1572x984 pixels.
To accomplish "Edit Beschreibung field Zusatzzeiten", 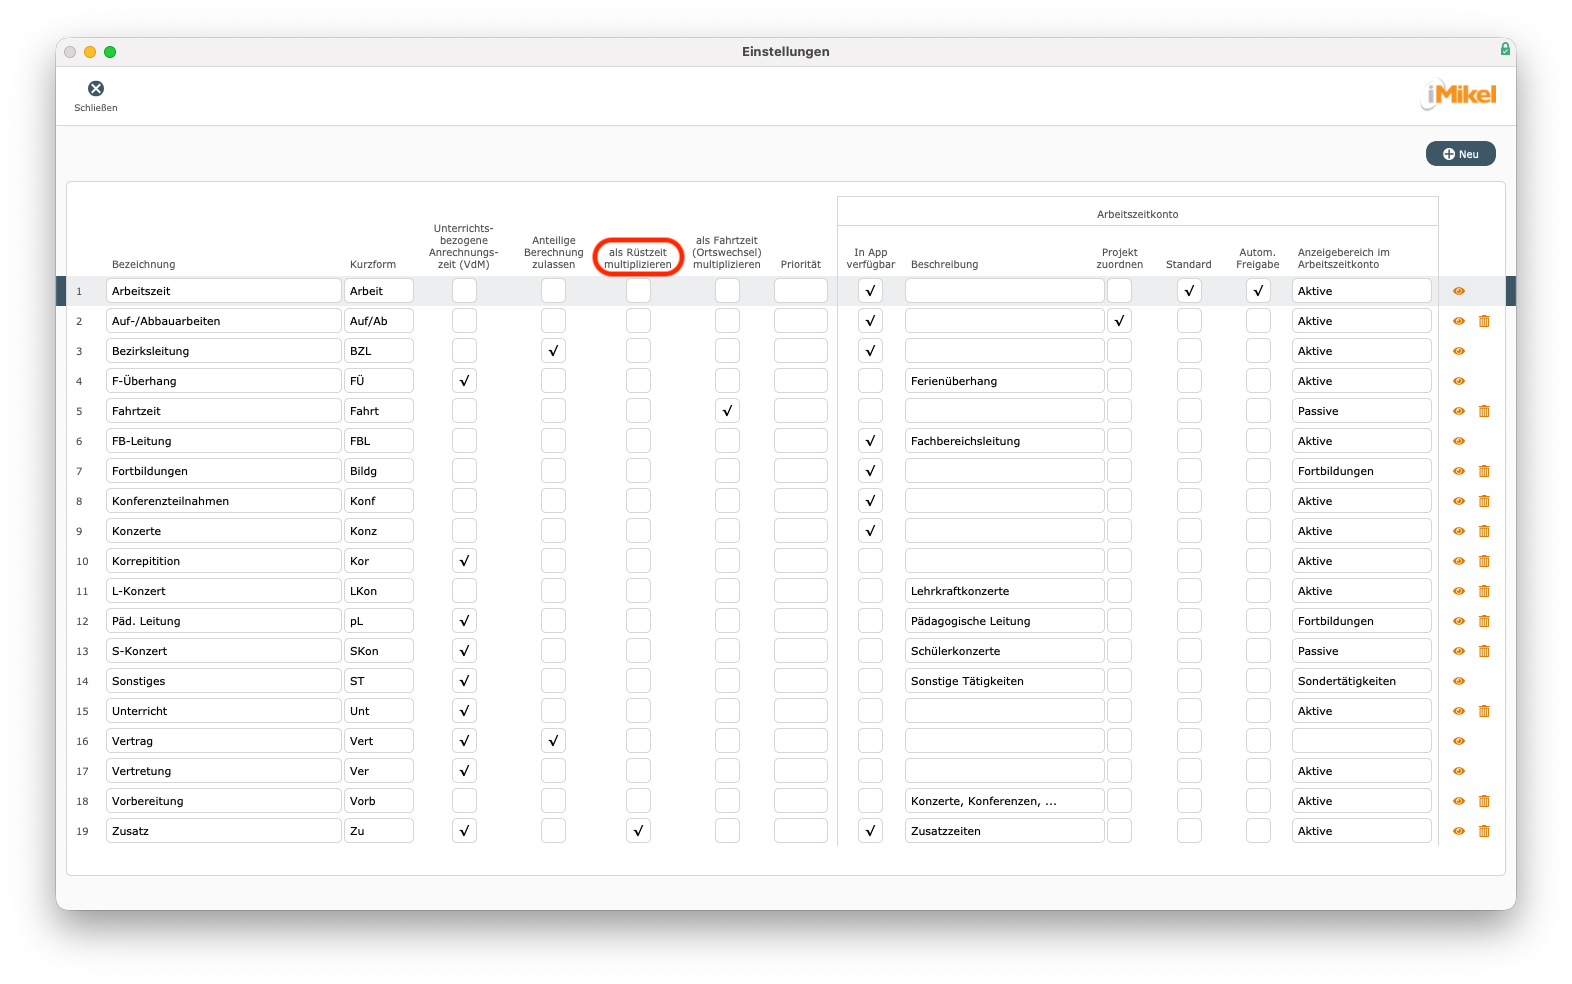I will click(x=1005, y=831).
